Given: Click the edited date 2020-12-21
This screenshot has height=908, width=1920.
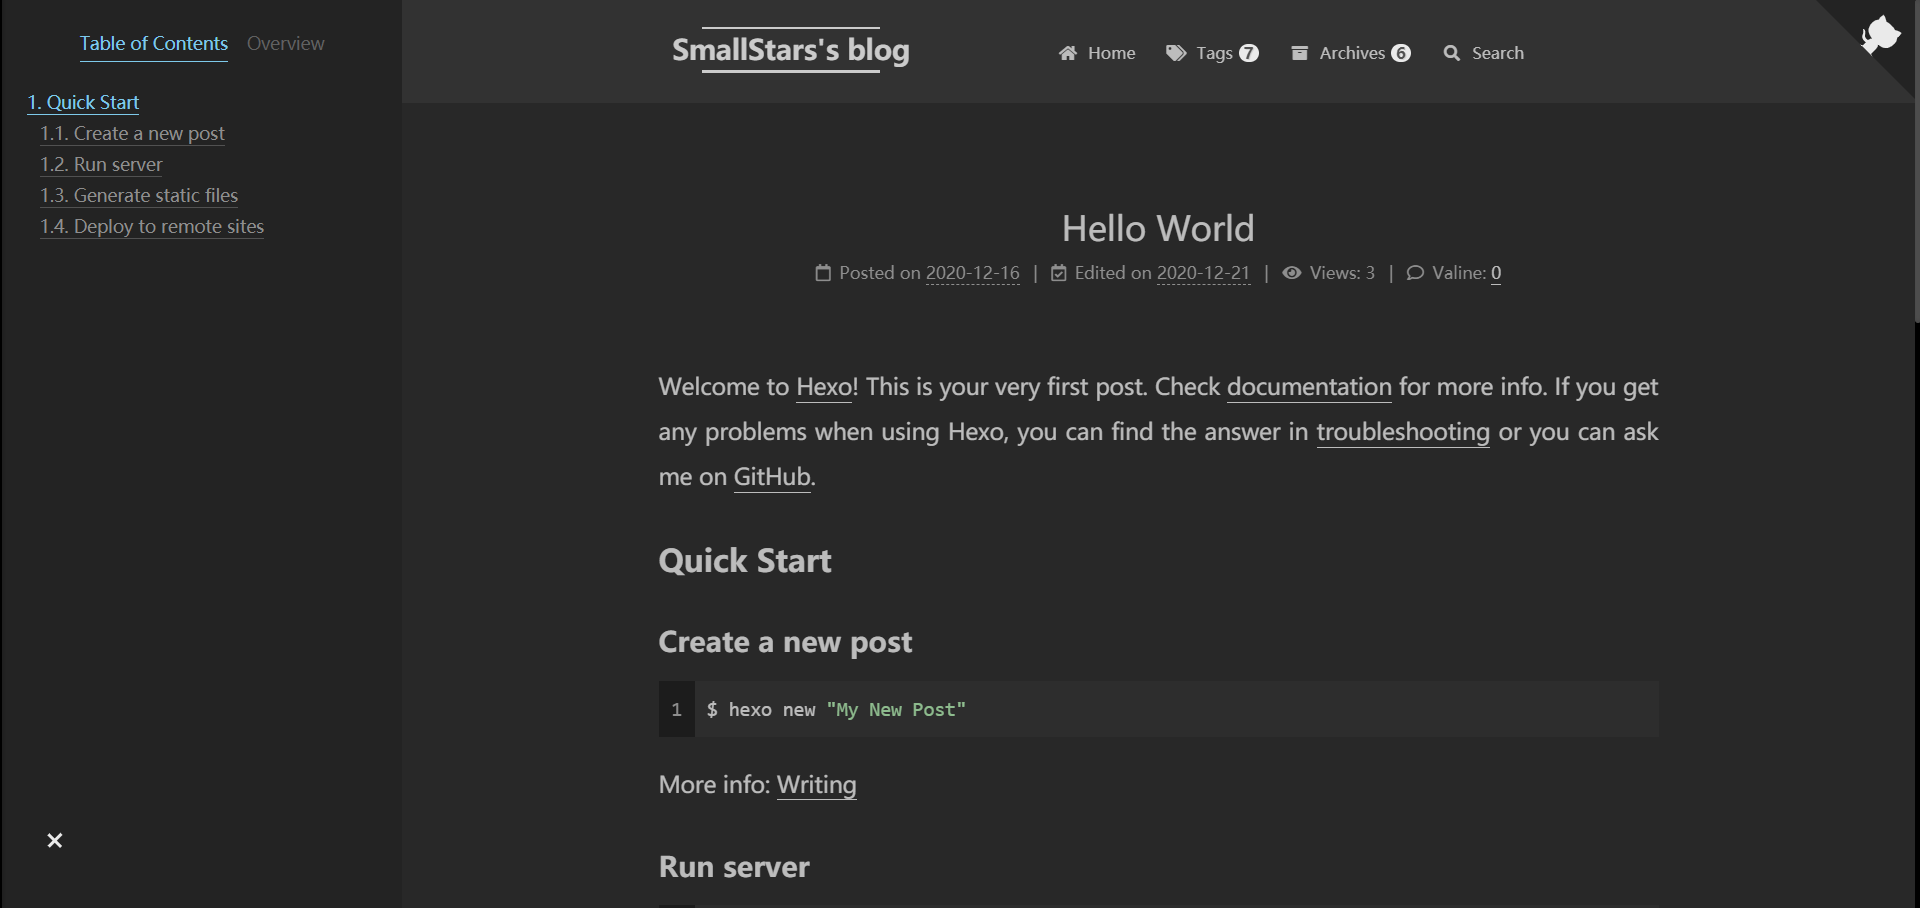Looking at the screenshot, I should (x=1203, y=273).
